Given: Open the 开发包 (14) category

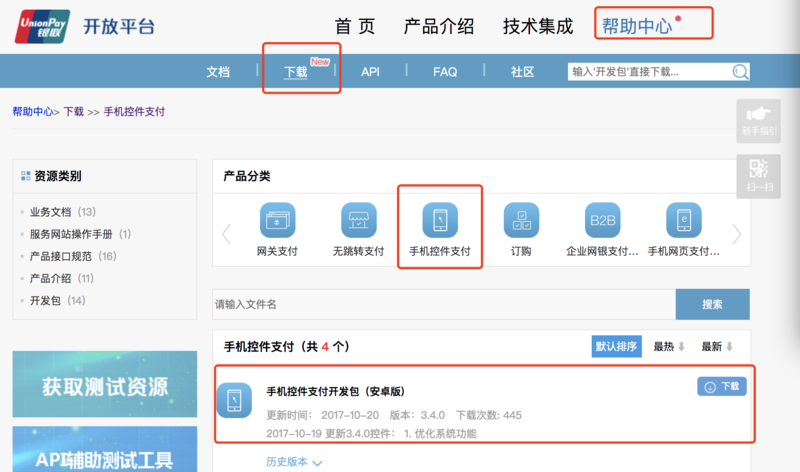Looking at the screenshot, I should (x=57, y=301).
